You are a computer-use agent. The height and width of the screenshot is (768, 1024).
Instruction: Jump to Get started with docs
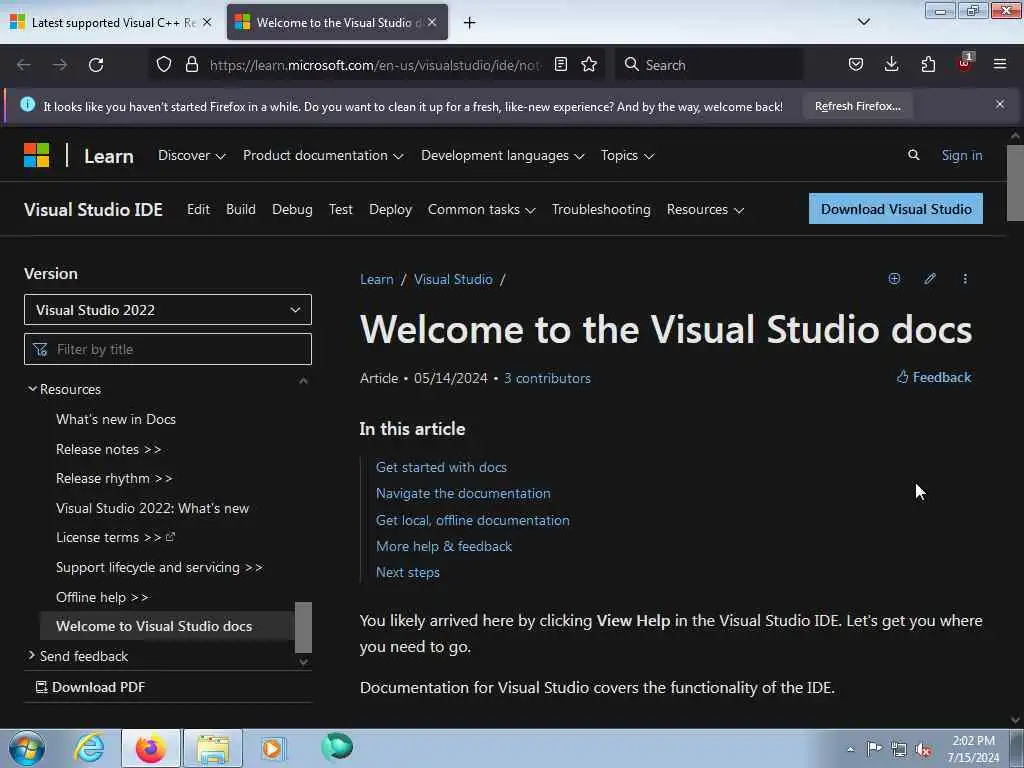coord(441,468)
